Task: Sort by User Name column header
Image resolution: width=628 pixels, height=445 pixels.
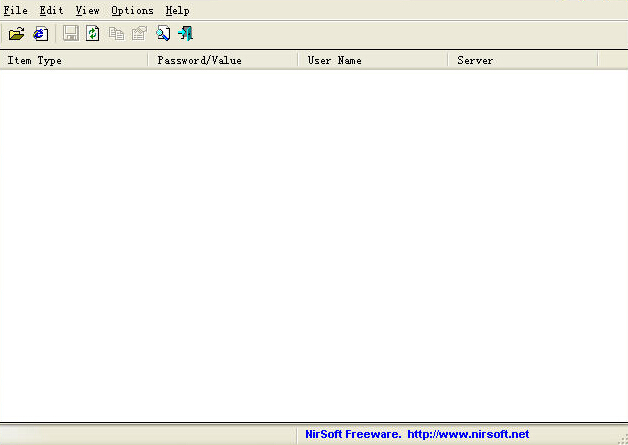Action: pos(373,60)
